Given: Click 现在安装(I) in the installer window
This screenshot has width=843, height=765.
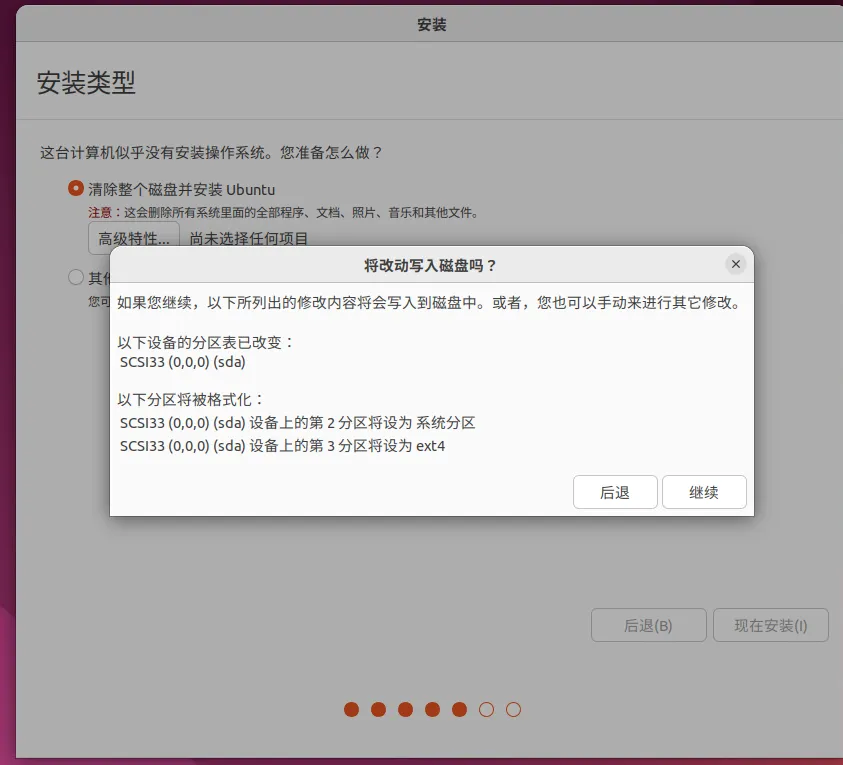Looking at the screenshot, I should pyautogui.click(x=770, y=625).
